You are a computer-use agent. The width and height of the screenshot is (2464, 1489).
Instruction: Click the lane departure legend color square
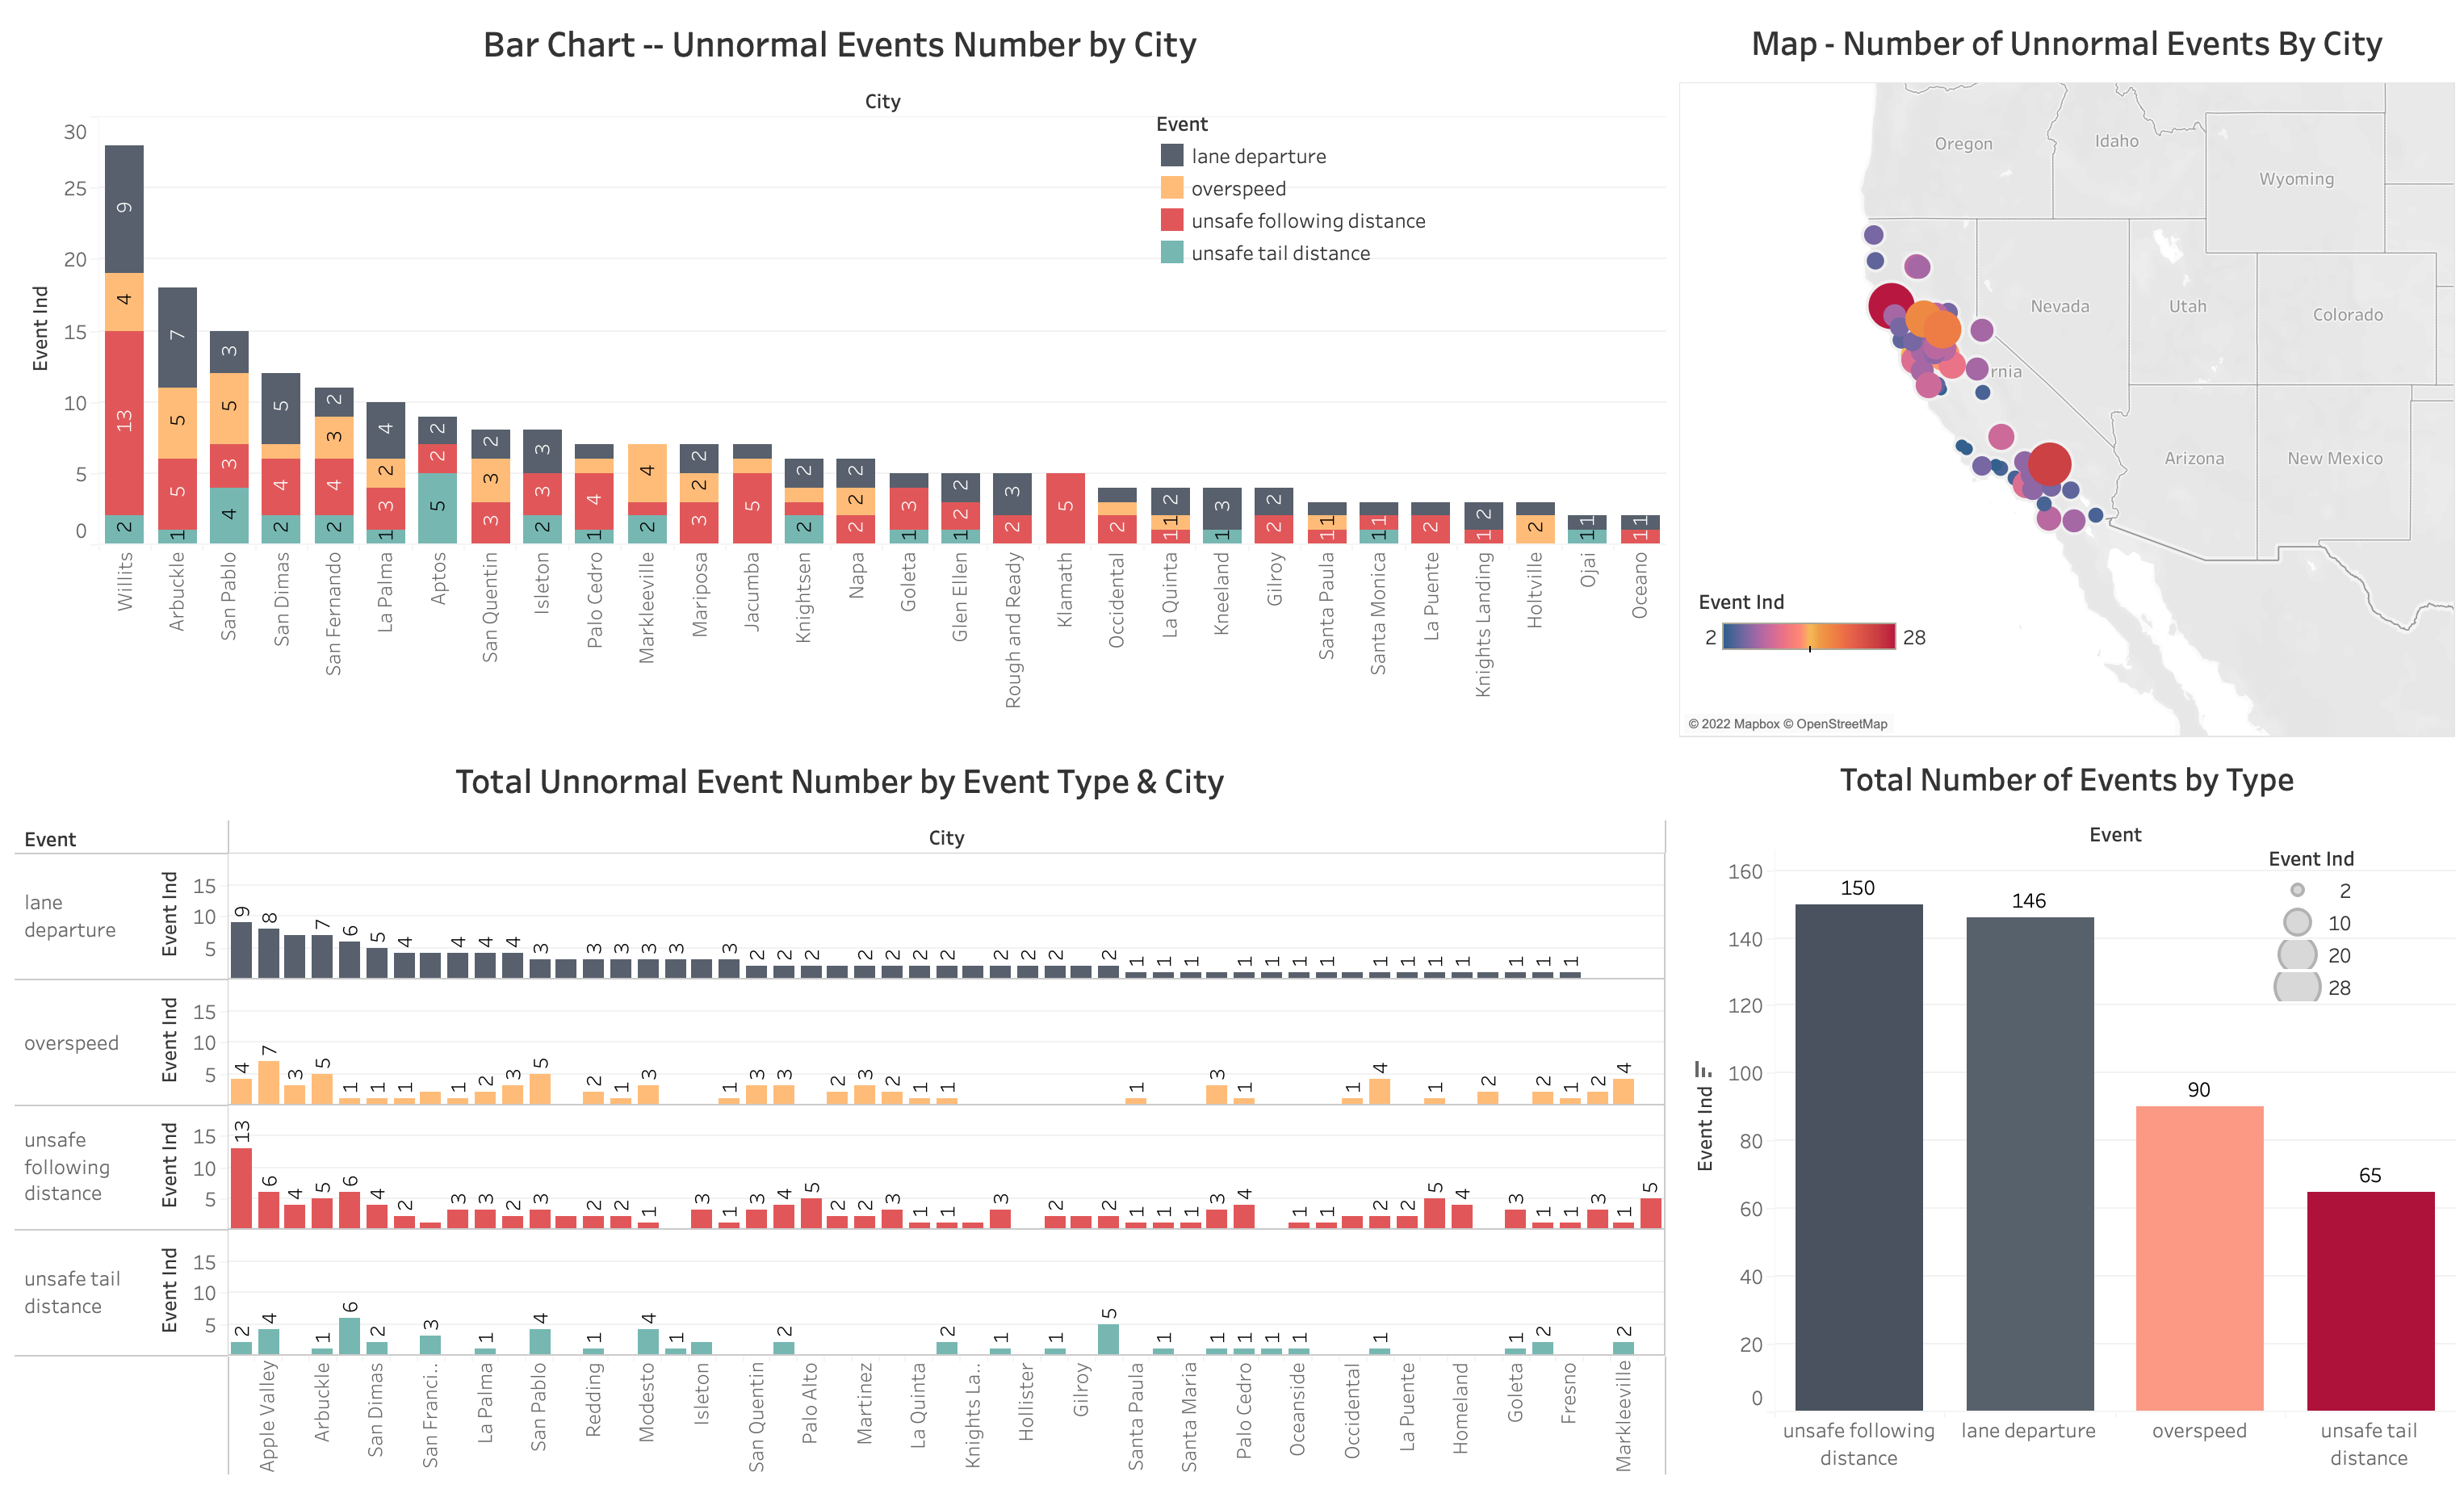click(x=1172, y=155)
